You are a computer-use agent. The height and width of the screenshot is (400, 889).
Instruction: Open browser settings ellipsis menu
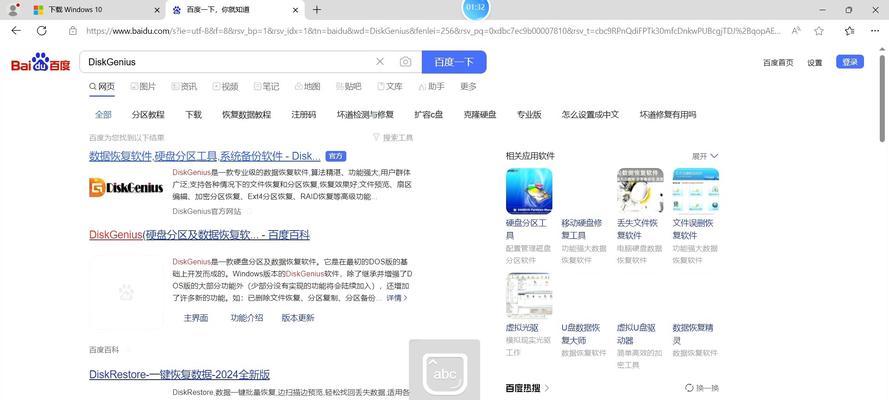(x=875, y=31)
